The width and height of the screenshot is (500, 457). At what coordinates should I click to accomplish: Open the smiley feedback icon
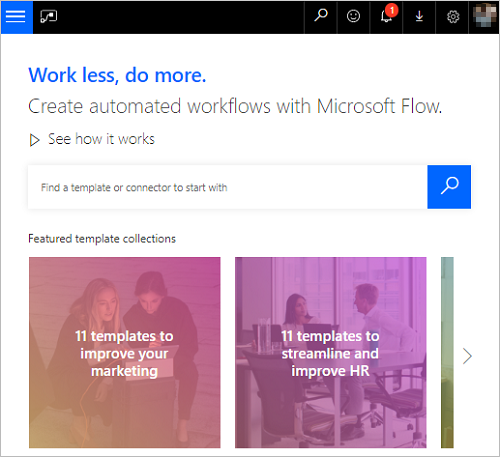pyautogui.click(x=353, y=17)
